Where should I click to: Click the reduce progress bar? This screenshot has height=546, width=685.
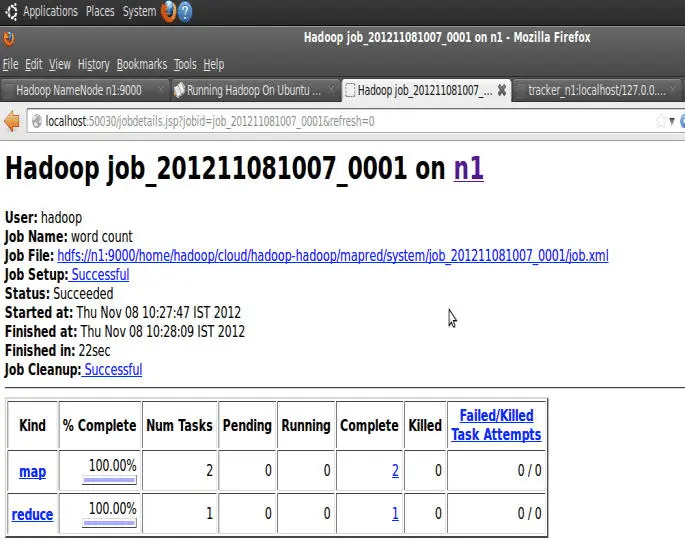pos(109,523)
